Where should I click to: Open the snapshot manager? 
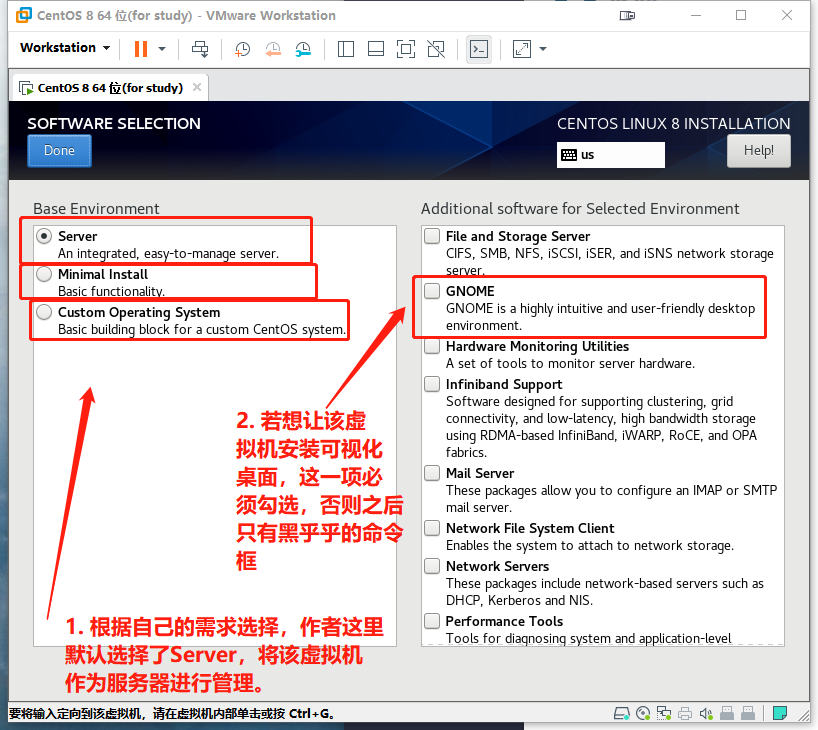click(303, 49)
